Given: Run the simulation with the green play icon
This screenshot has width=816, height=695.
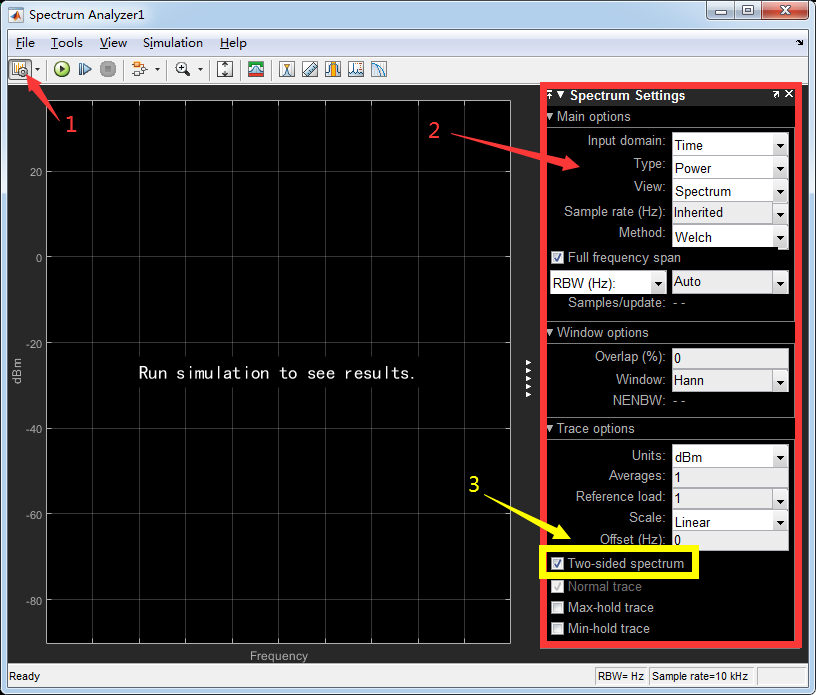Looking at the screenshot, I should click(x=60, y=69).
